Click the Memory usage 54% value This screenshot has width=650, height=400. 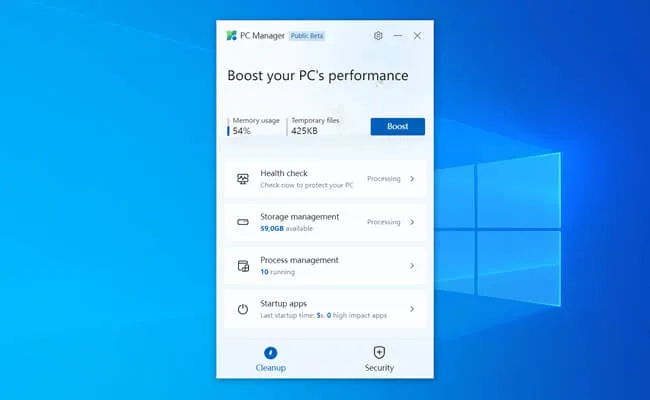(241, 131)
